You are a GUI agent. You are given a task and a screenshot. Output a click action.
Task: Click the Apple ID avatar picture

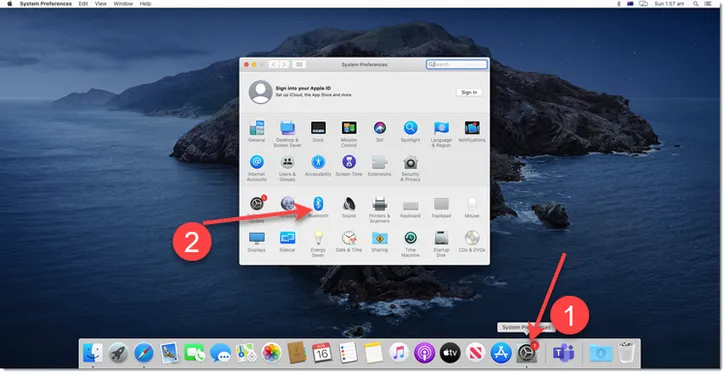pos(260,92)
